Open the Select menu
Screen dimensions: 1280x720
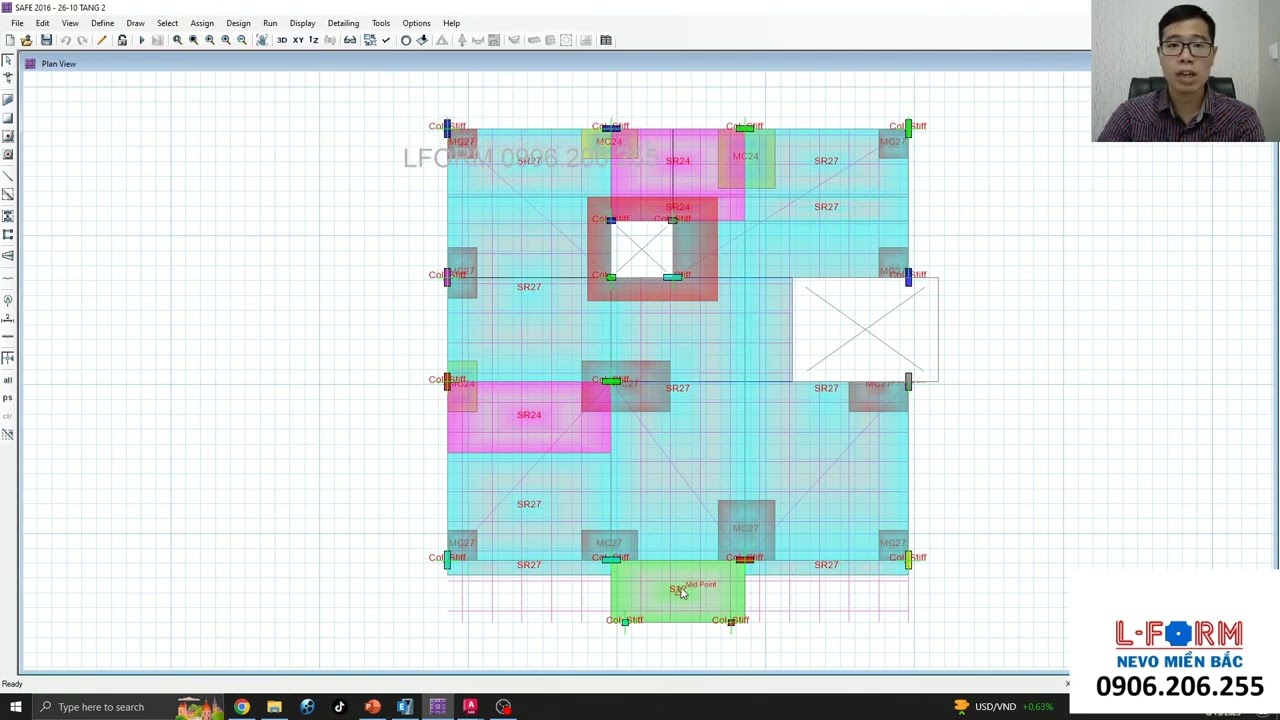point(167,23)
